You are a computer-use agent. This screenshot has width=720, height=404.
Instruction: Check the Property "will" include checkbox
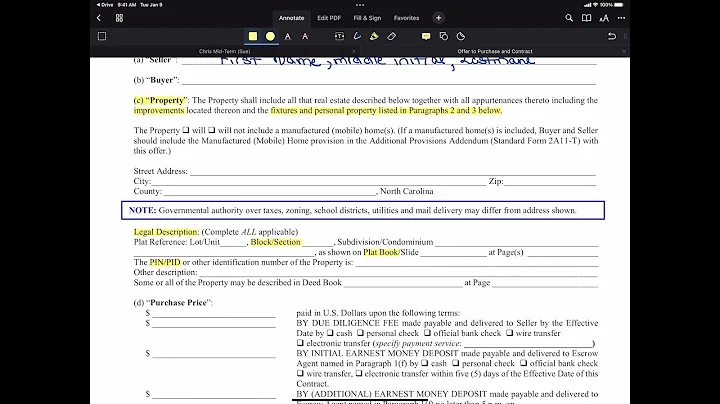pos(186,130)
